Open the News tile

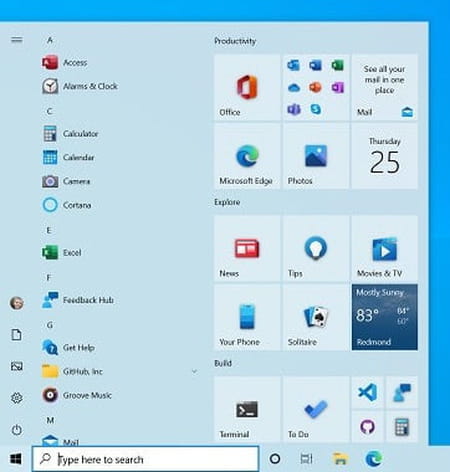247,248
